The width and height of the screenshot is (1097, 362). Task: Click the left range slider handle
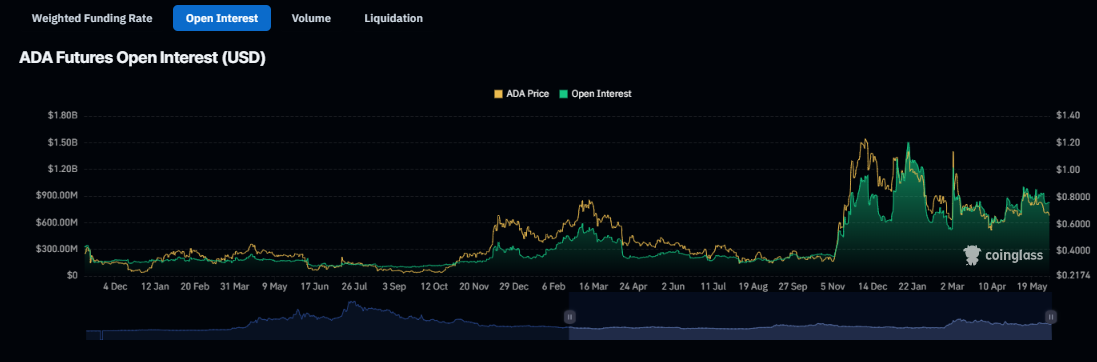[569, 317]
